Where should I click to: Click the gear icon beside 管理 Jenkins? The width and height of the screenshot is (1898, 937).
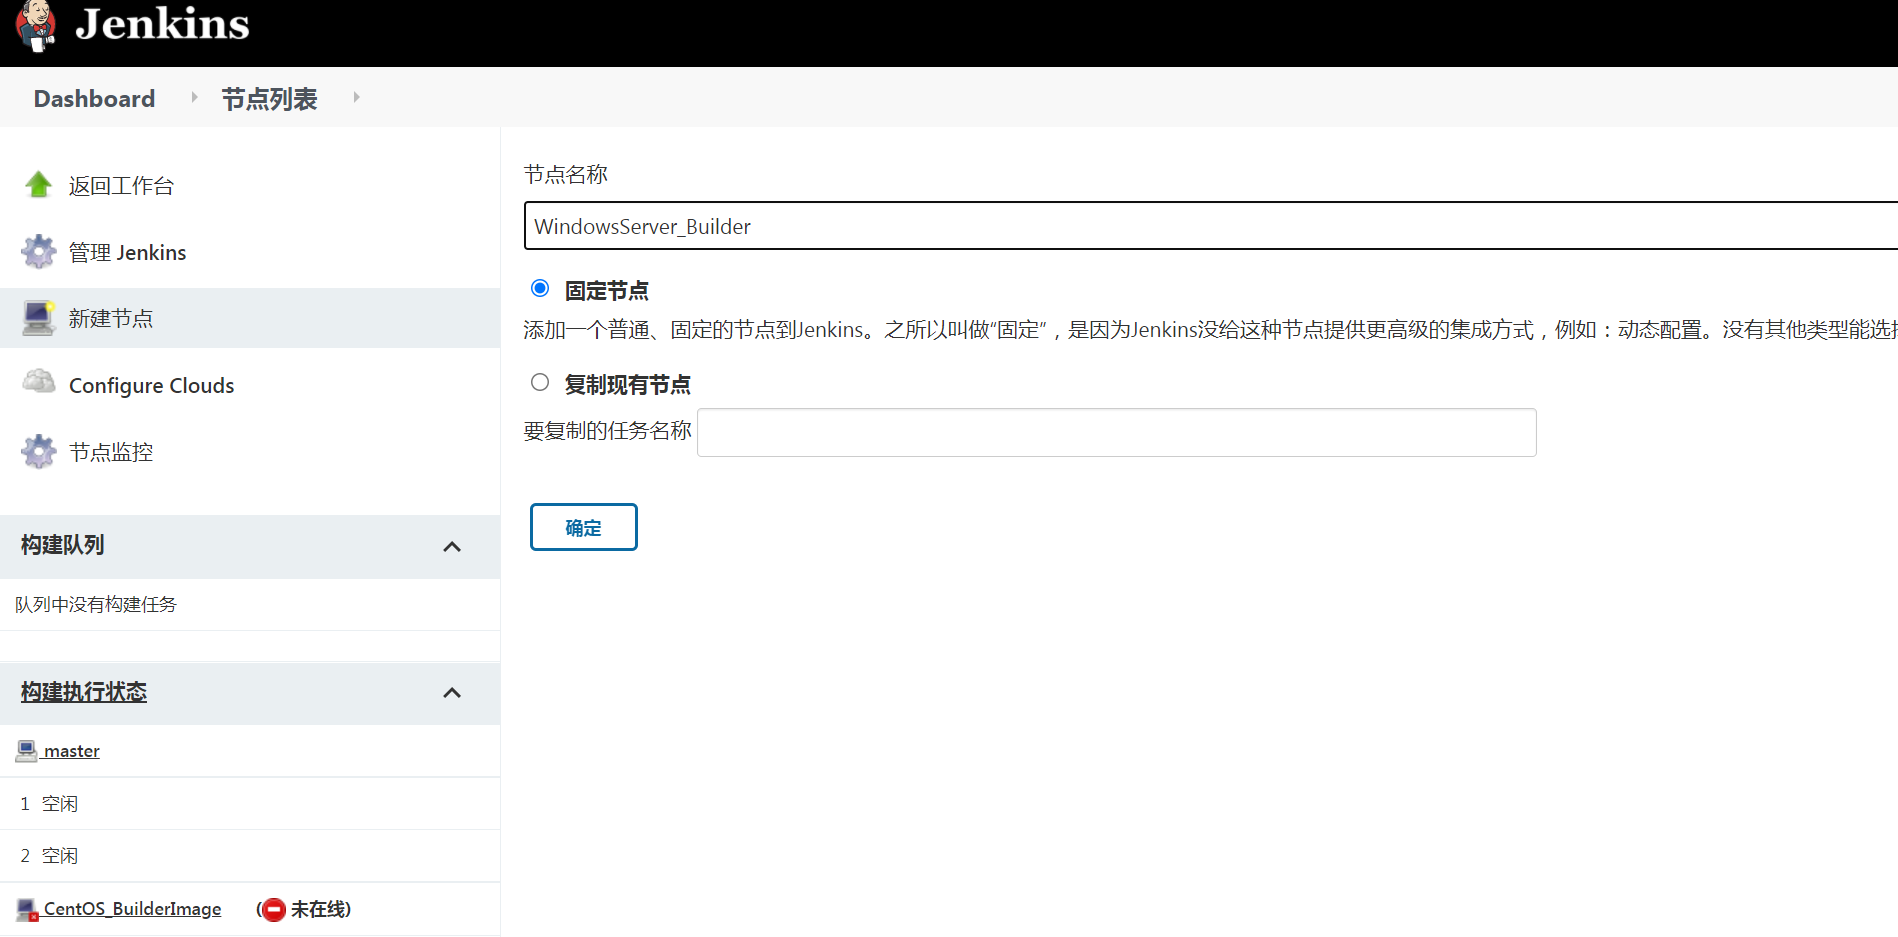39,252
